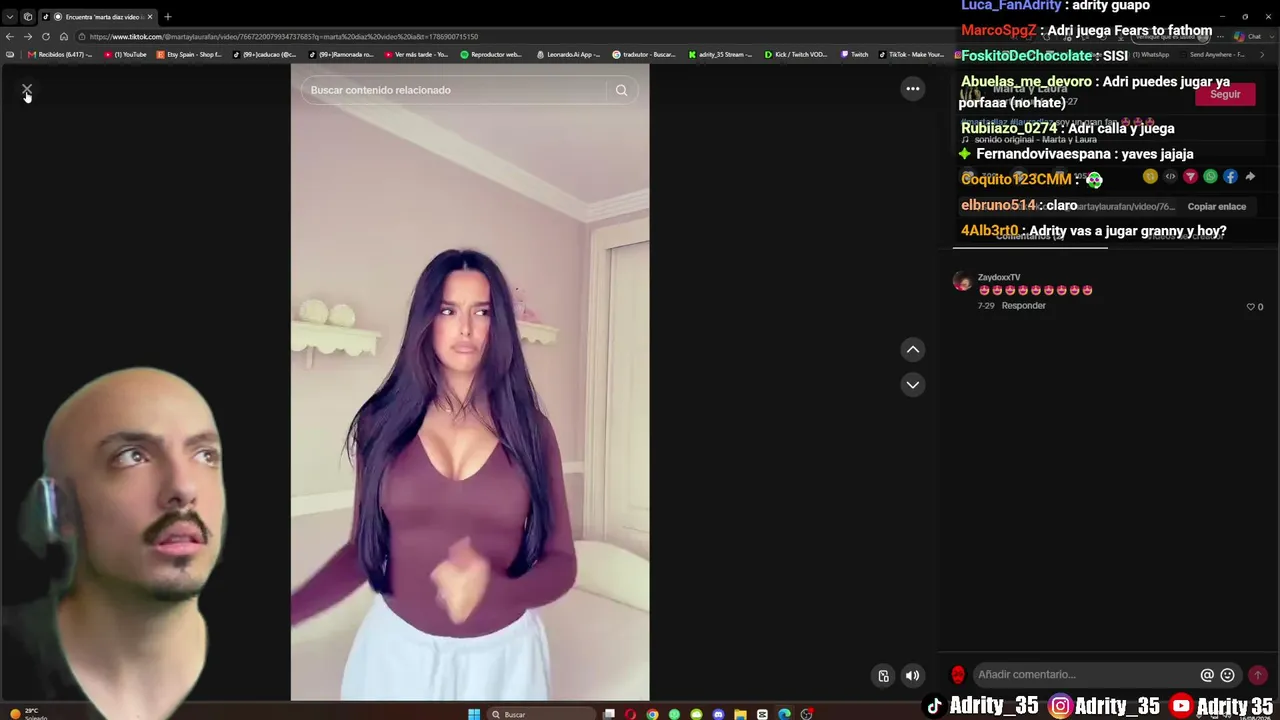Open the YouTube bookmark
Screen dimensions: 1280x720
(x=126, y=55)
